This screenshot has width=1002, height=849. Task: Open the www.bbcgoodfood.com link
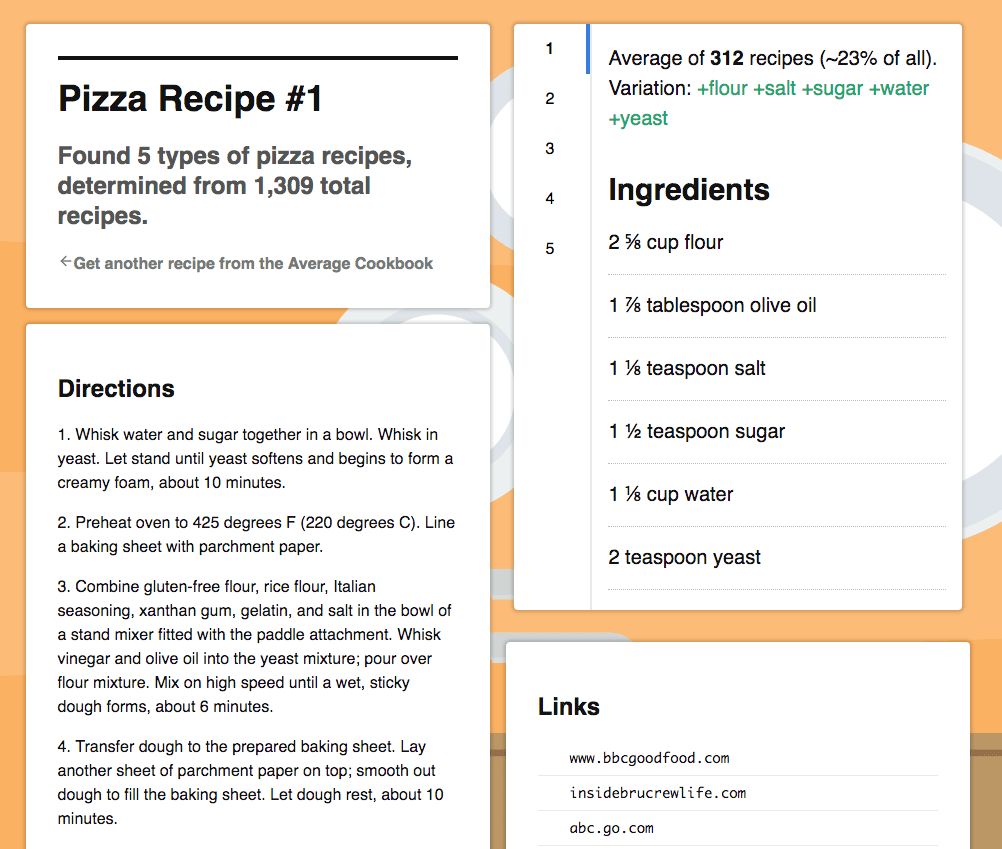coord(649,758)
